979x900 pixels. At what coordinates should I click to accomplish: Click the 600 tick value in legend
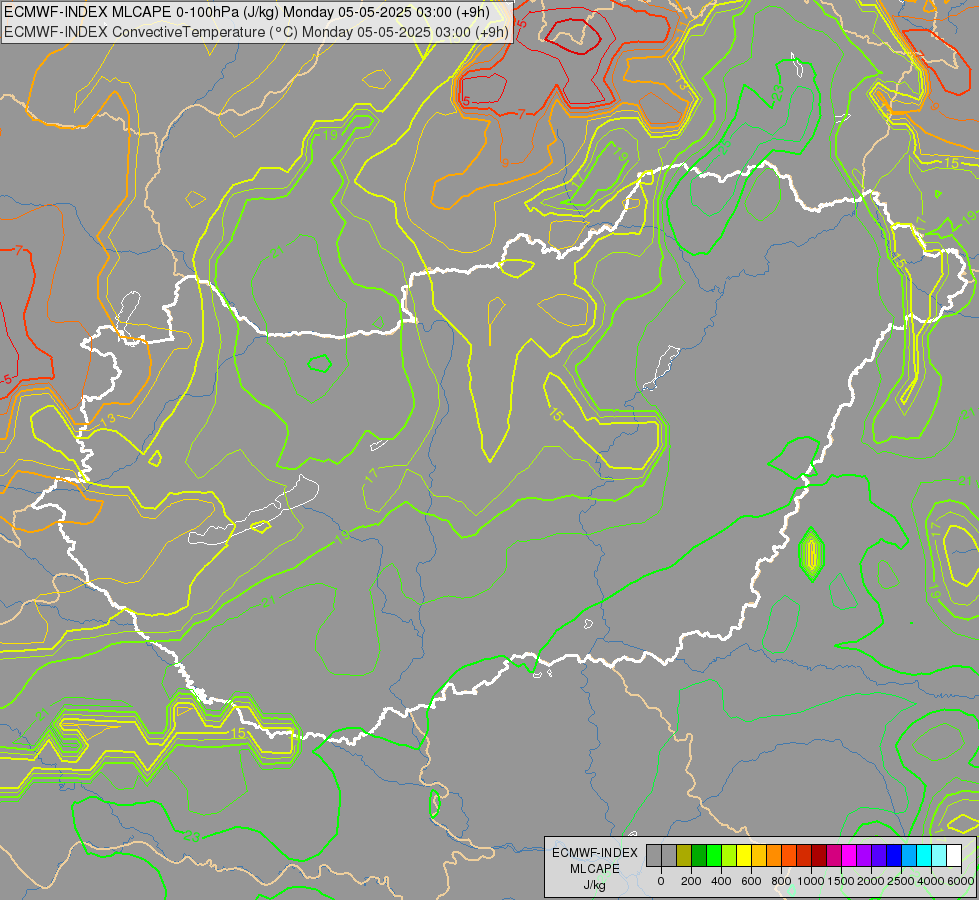(x=751, y=881)
